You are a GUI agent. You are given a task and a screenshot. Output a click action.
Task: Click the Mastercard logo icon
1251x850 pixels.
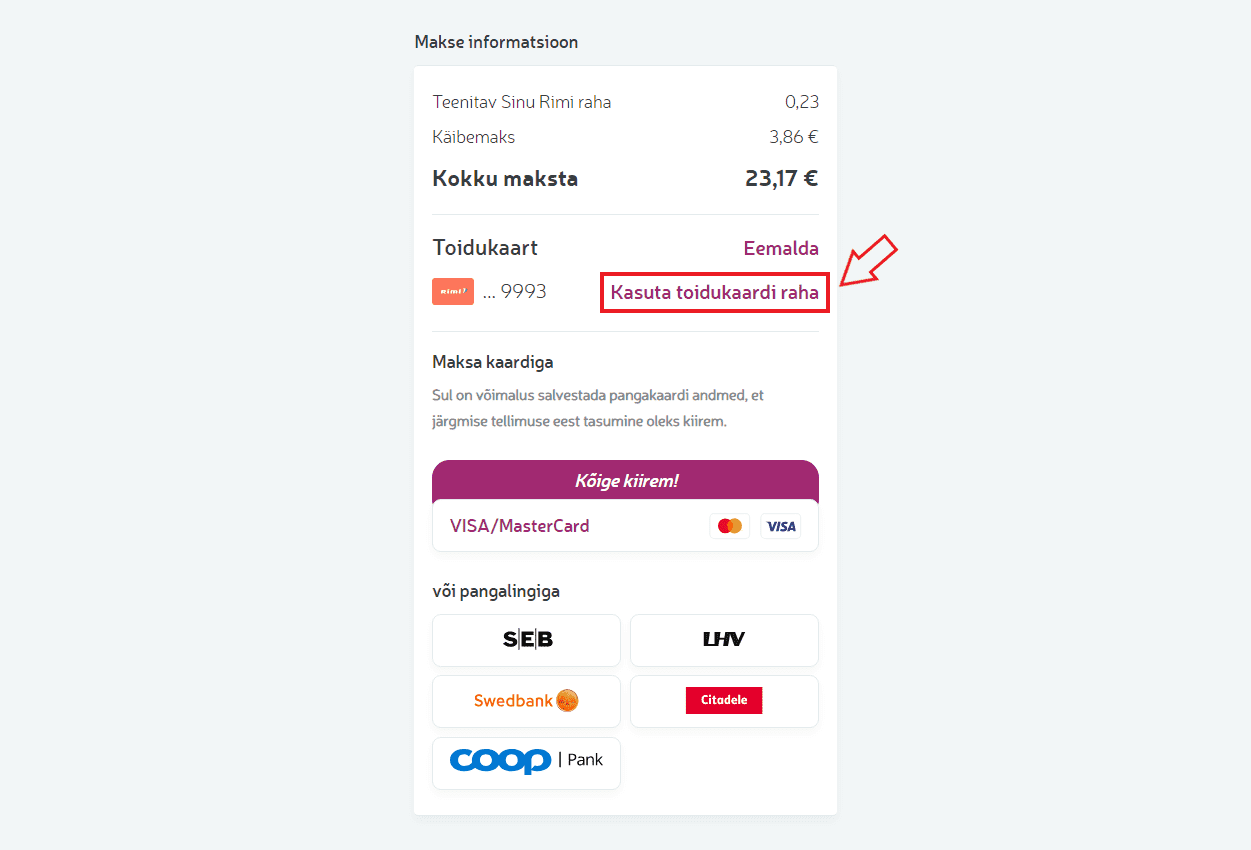[x=730, y=526]
